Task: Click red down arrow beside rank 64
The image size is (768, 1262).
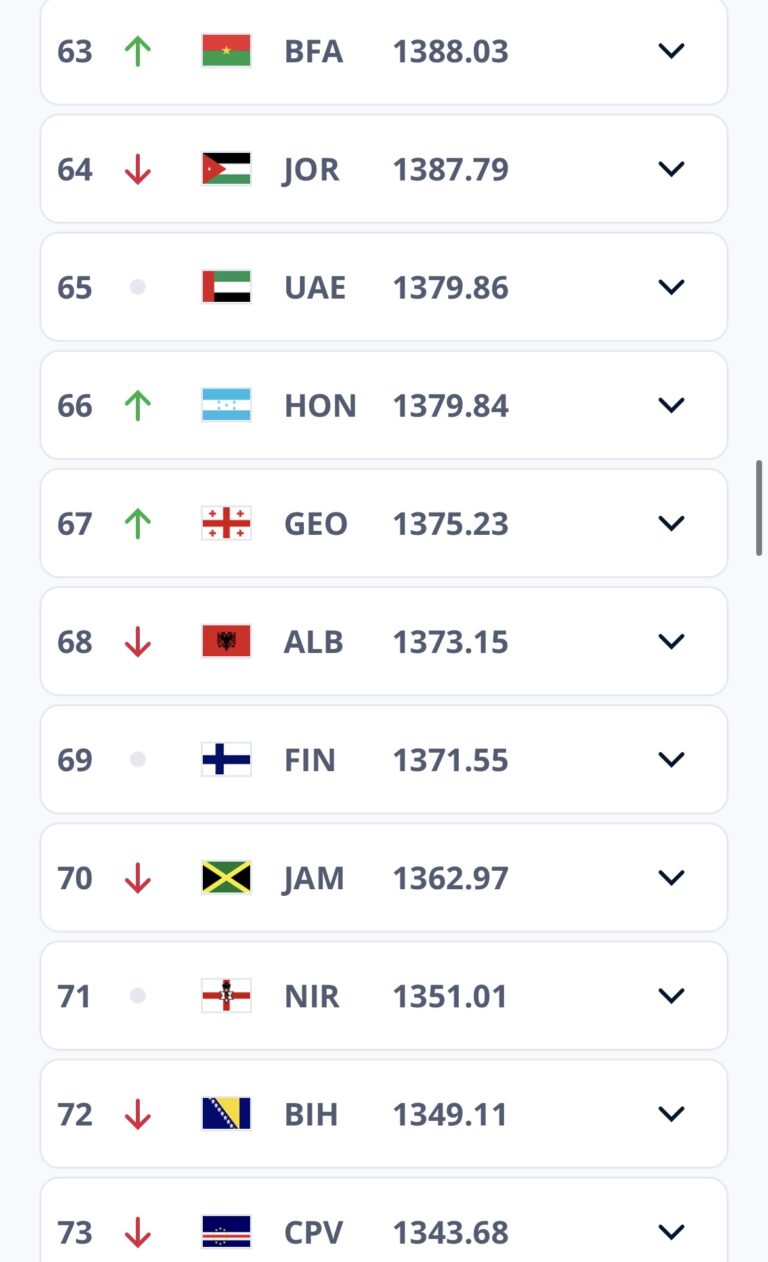Action: (138, 170)
